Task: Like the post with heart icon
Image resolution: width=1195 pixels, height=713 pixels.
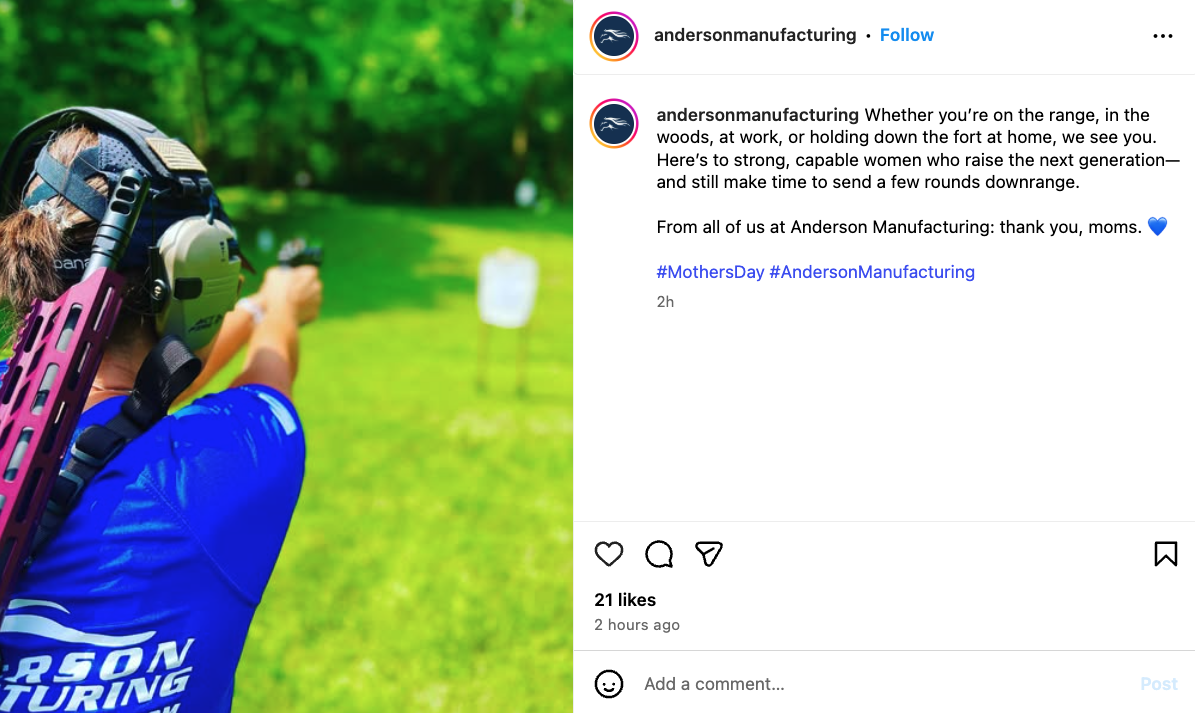Action: (x=608, y=554)
